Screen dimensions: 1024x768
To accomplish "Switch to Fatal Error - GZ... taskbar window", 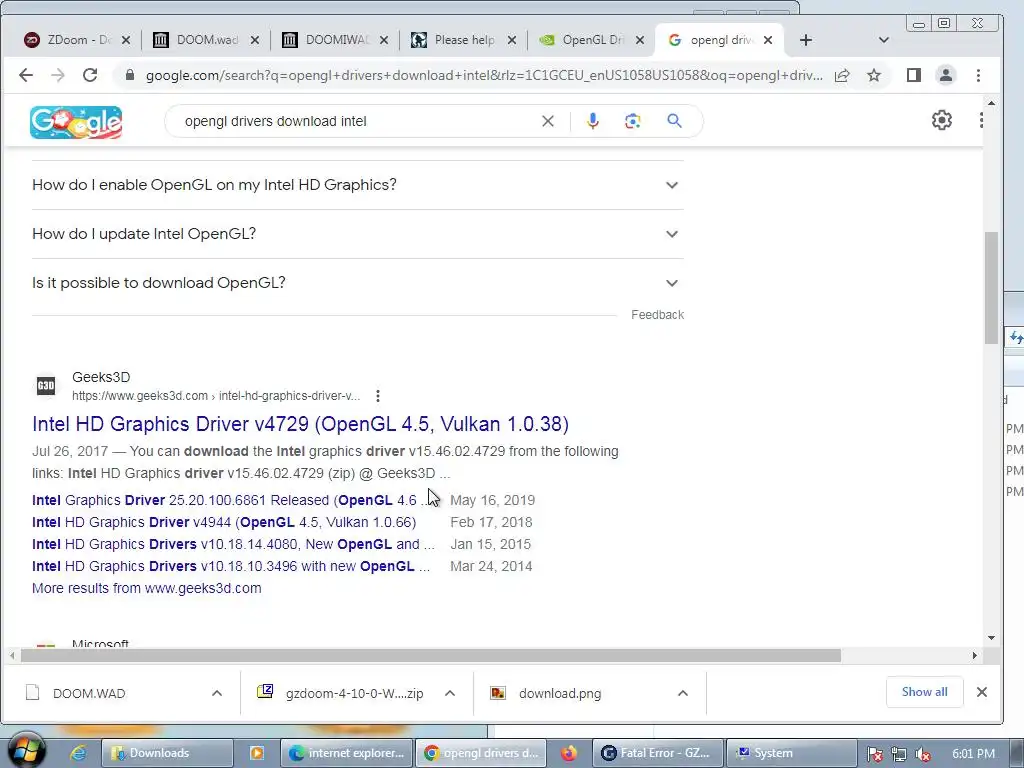I will pyautogui.click(x=658, y=753).
